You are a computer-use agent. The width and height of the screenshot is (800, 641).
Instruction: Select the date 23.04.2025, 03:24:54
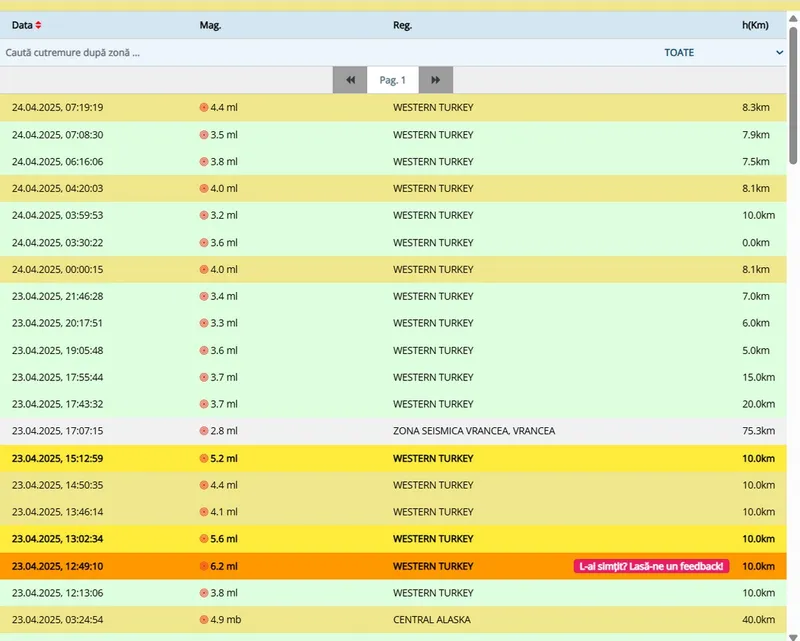click(x=57, y=620)
